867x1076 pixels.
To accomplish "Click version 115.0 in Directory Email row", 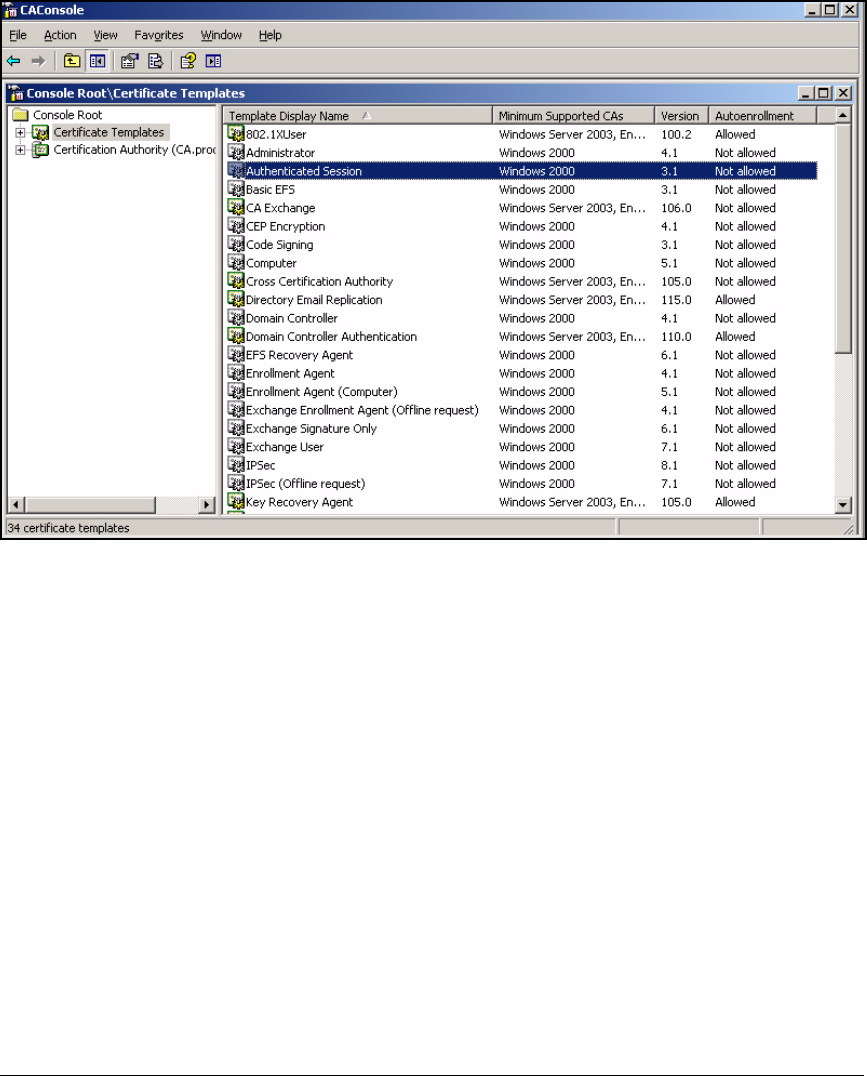I will (x=676, y=300).
